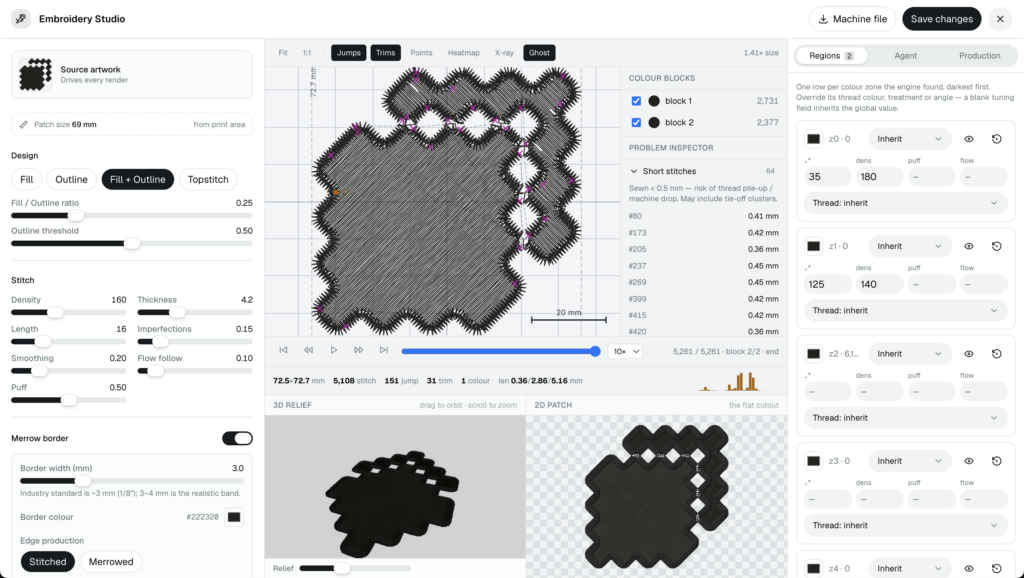
Task: Turn off the Merrow border switch
Action: pos(237,438)
